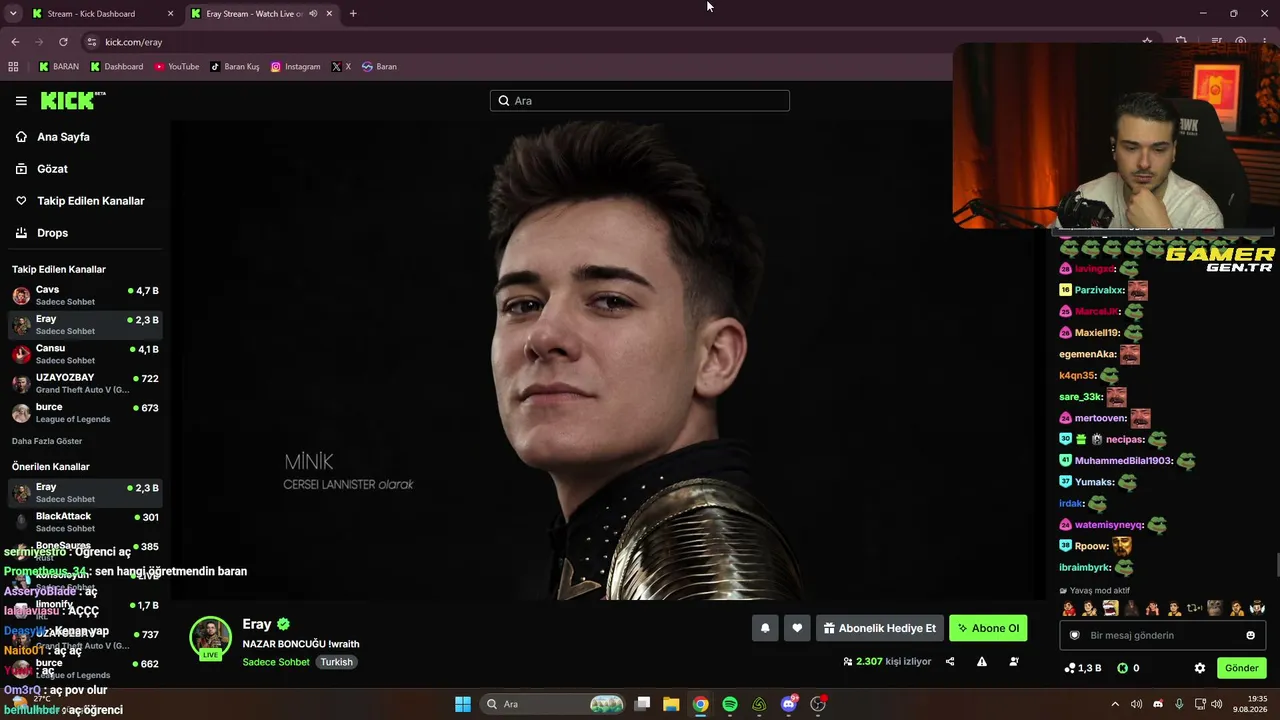The width and height of the screenshot is (1280, 720).
Task: Open Spotify from the taskbar
Action: (x=730, y=704)
